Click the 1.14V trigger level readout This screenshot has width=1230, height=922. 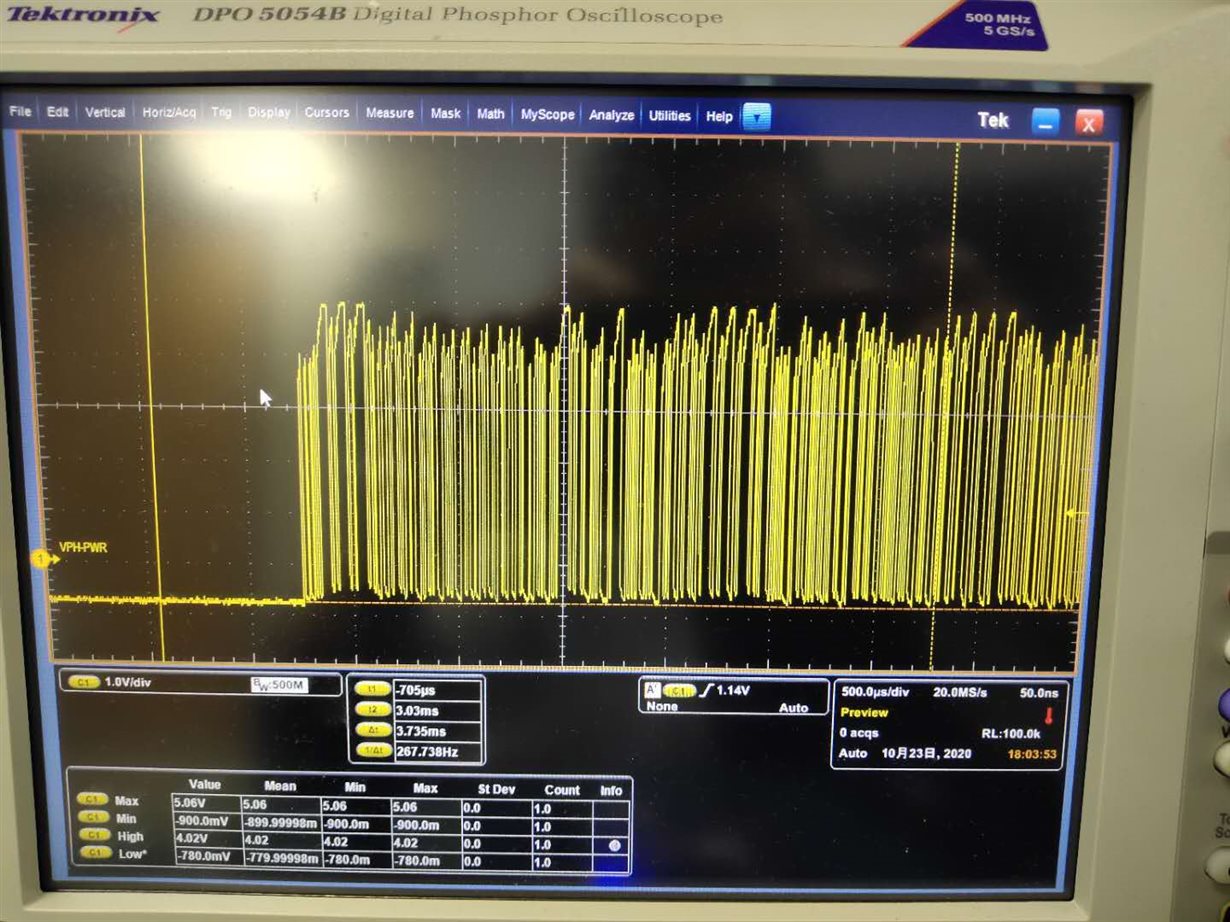click(735, 691)
